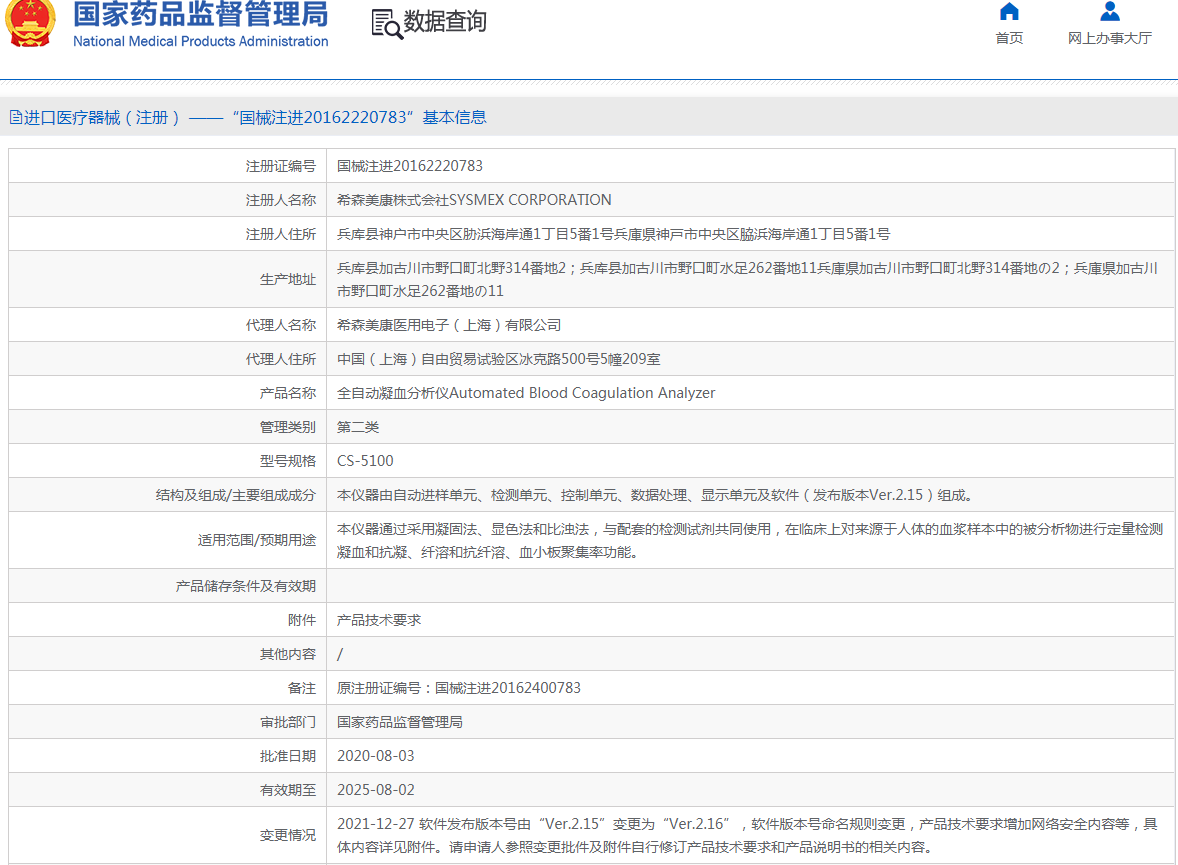Click the 国家药品监督管理局 site title
The height and width of the screenshot is (865, 1178).
pos(200,14)
